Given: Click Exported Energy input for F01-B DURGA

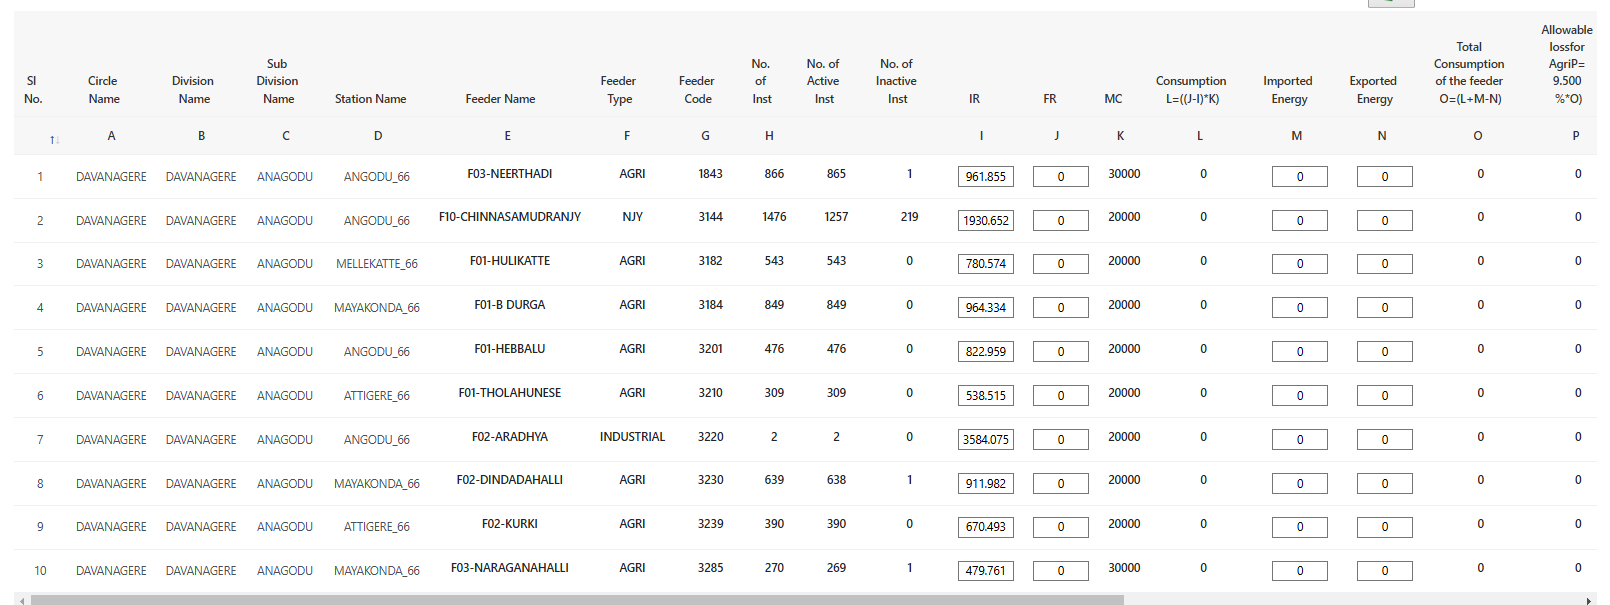Looking at the screenshot, I should [1384, 308].
